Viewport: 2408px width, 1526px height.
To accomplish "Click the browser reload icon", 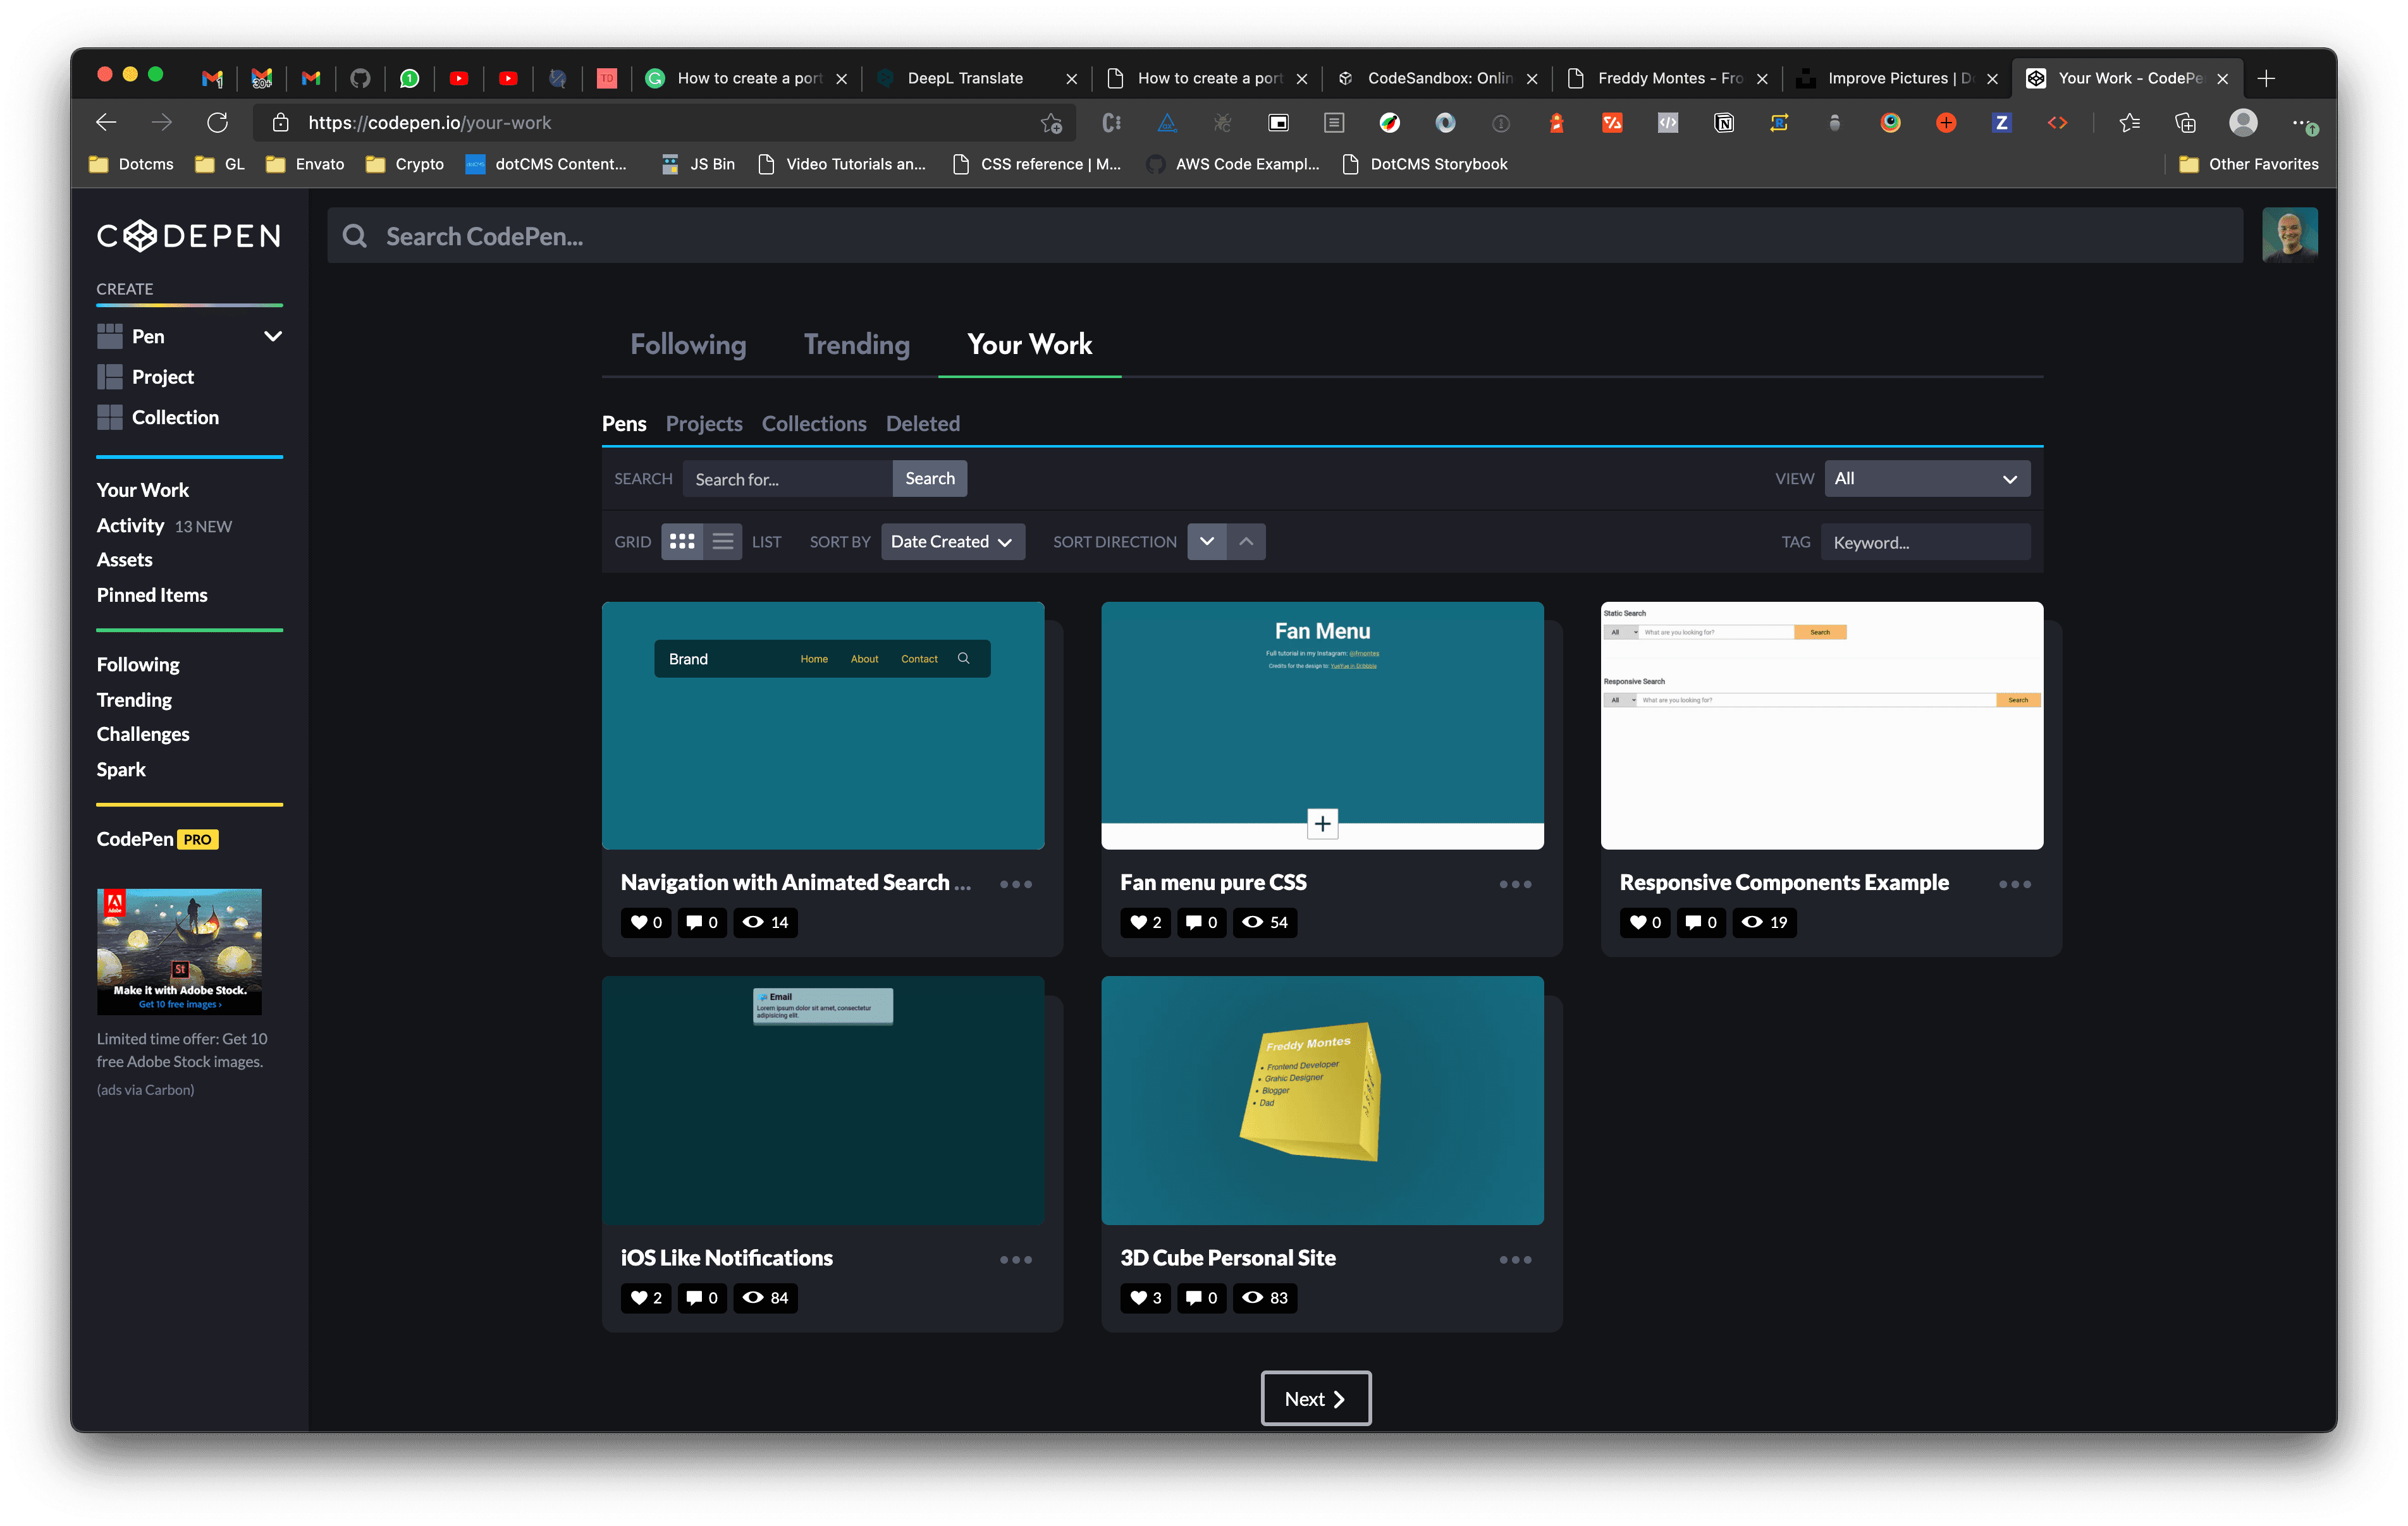I will (217, 122).
